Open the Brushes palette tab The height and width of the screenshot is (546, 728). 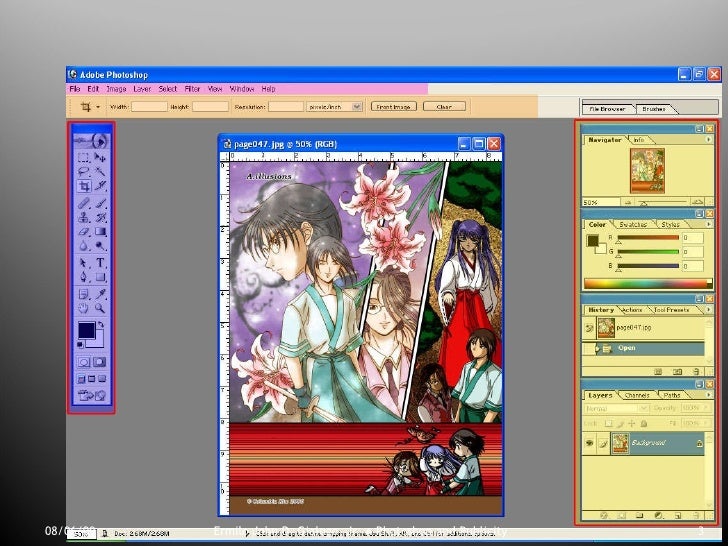tap(654, 109)
